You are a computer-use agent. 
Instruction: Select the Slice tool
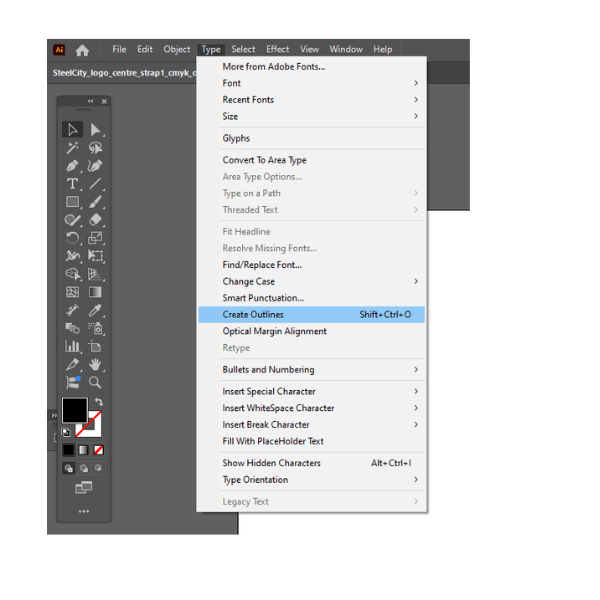(x=72, y=364)
